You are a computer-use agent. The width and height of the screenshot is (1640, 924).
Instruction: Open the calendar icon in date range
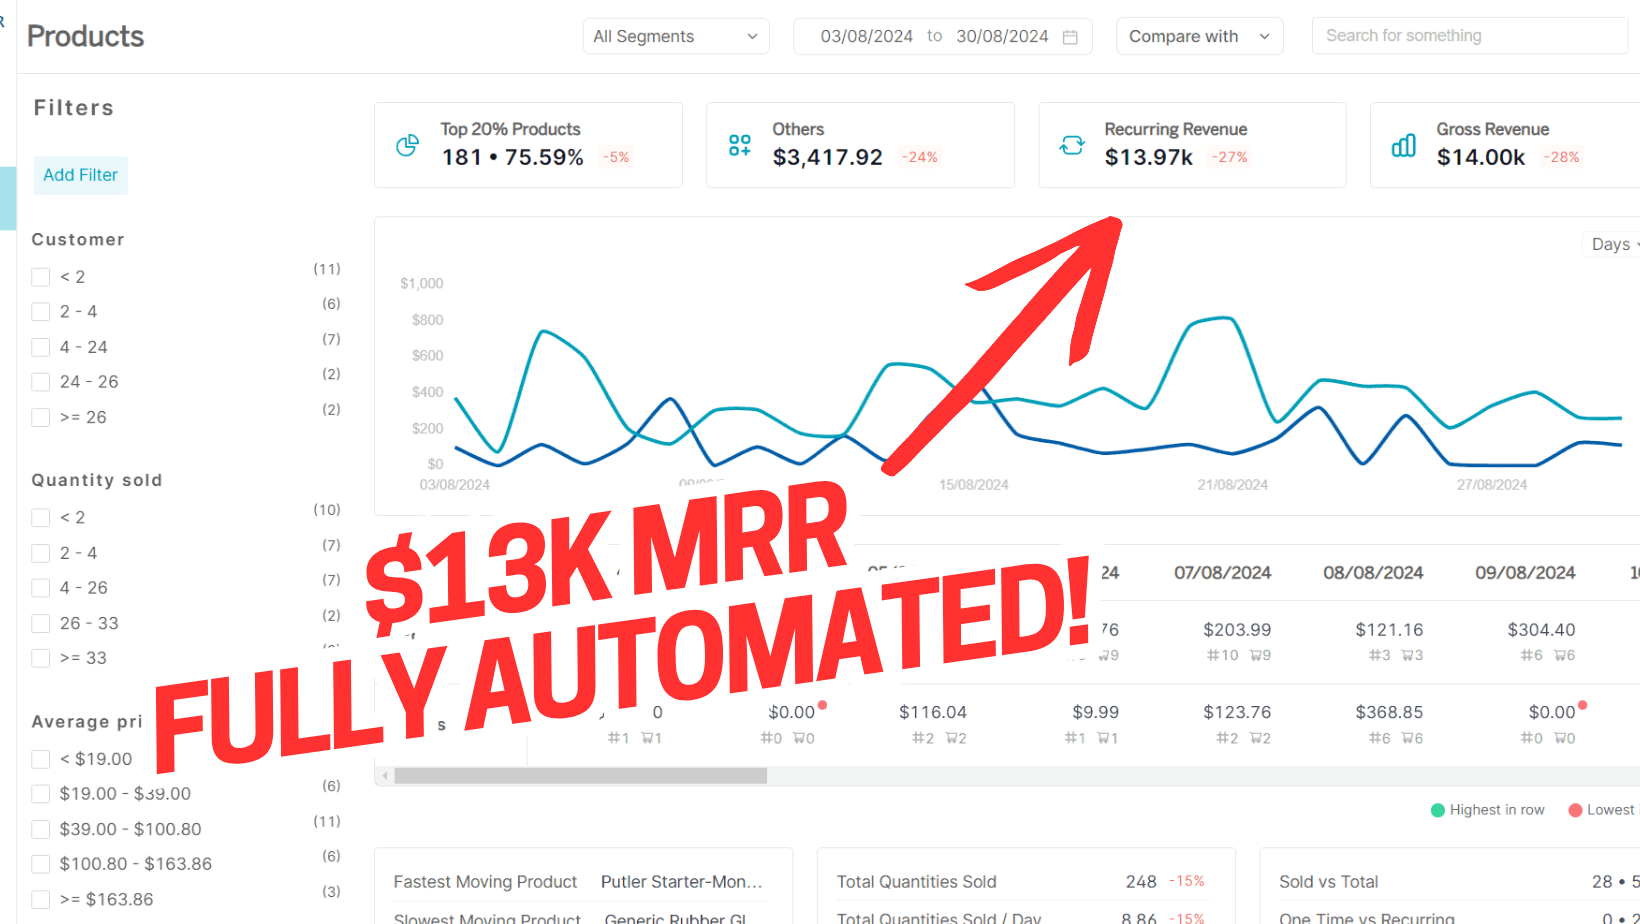[1070, 37]
